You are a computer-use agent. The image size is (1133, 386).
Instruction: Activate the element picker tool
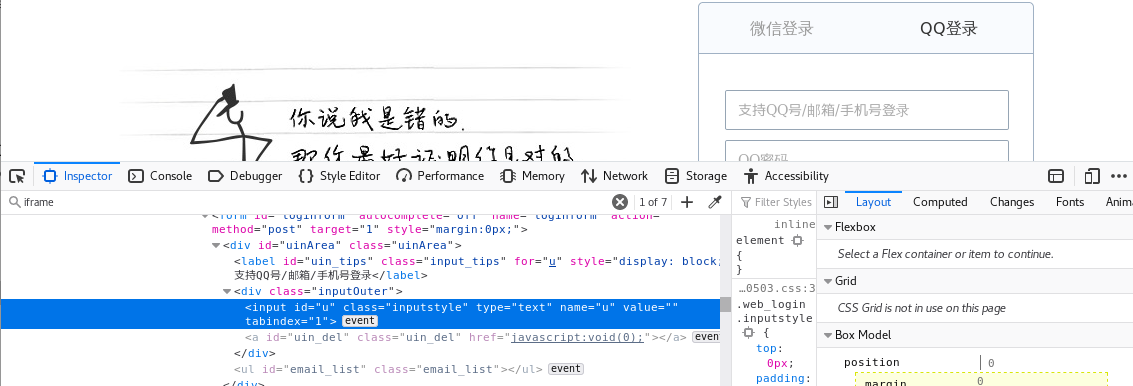coord(17,176)
